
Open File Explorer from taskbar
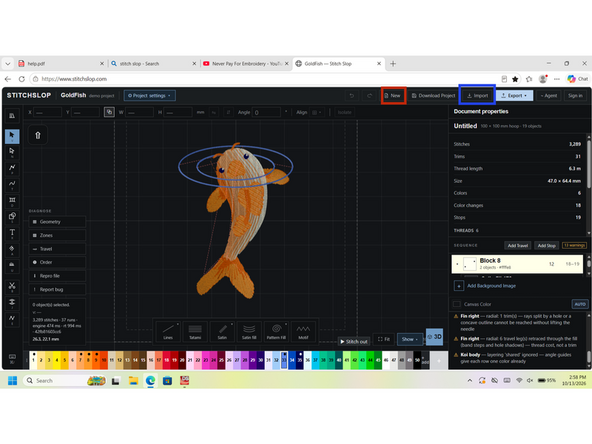[x=133, y=381]
